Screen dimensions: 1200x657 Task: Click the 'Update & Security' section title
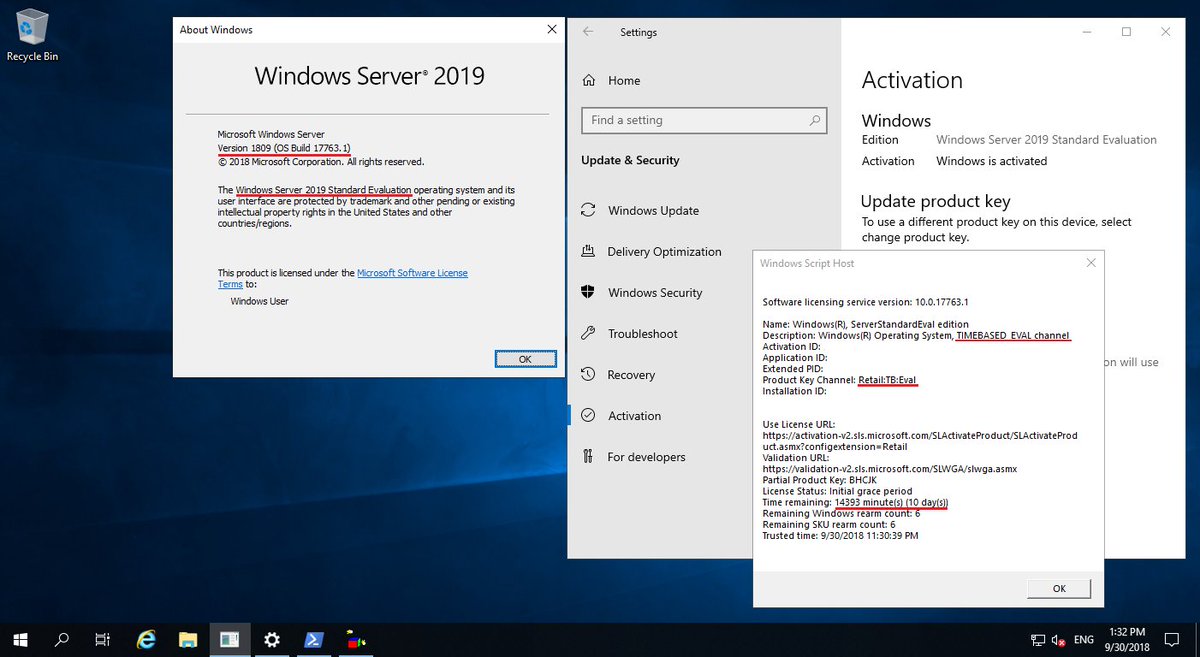pyautogui.click(x=630, y=160)
